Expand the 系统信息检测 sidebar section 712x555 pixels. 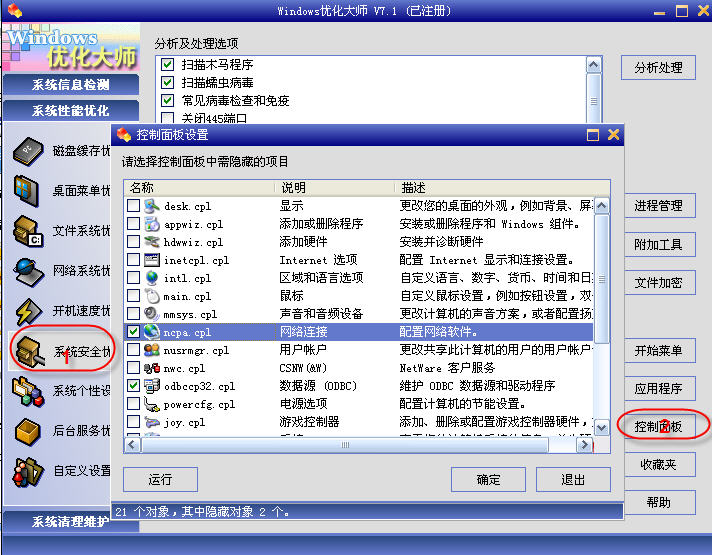71,84
